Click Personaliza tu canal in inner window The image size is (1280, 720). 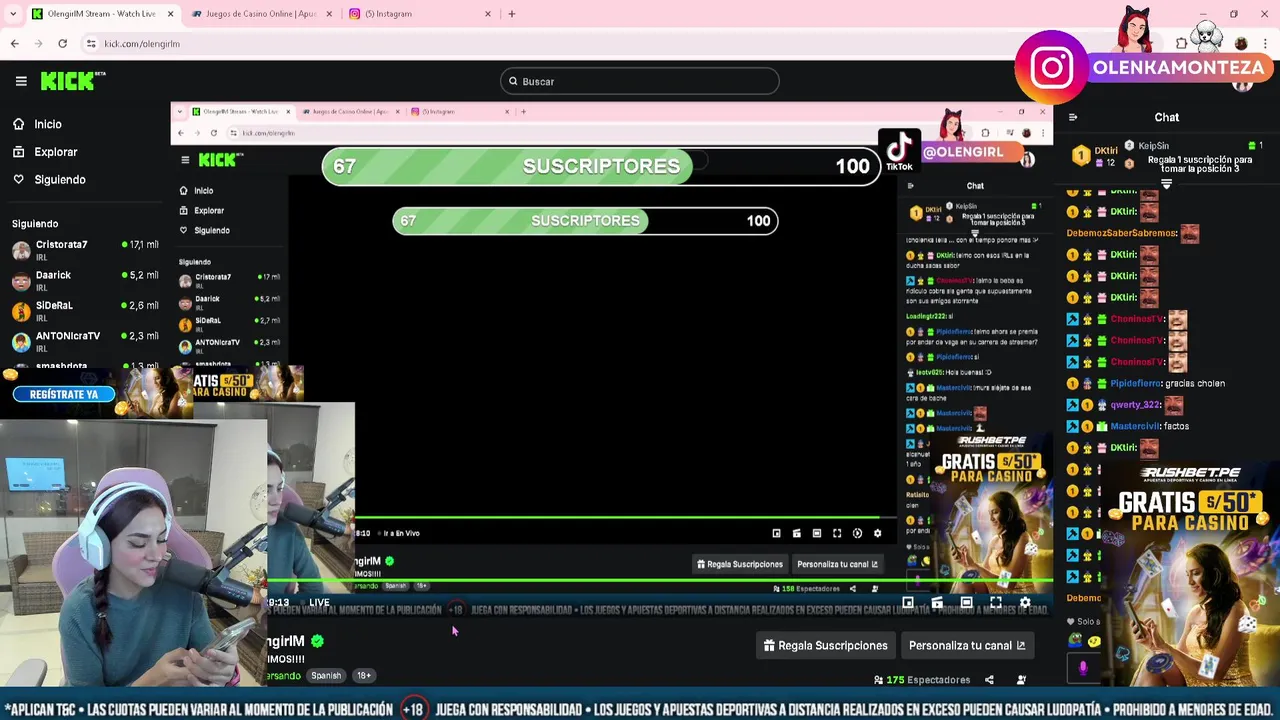[x=837, y=564]
